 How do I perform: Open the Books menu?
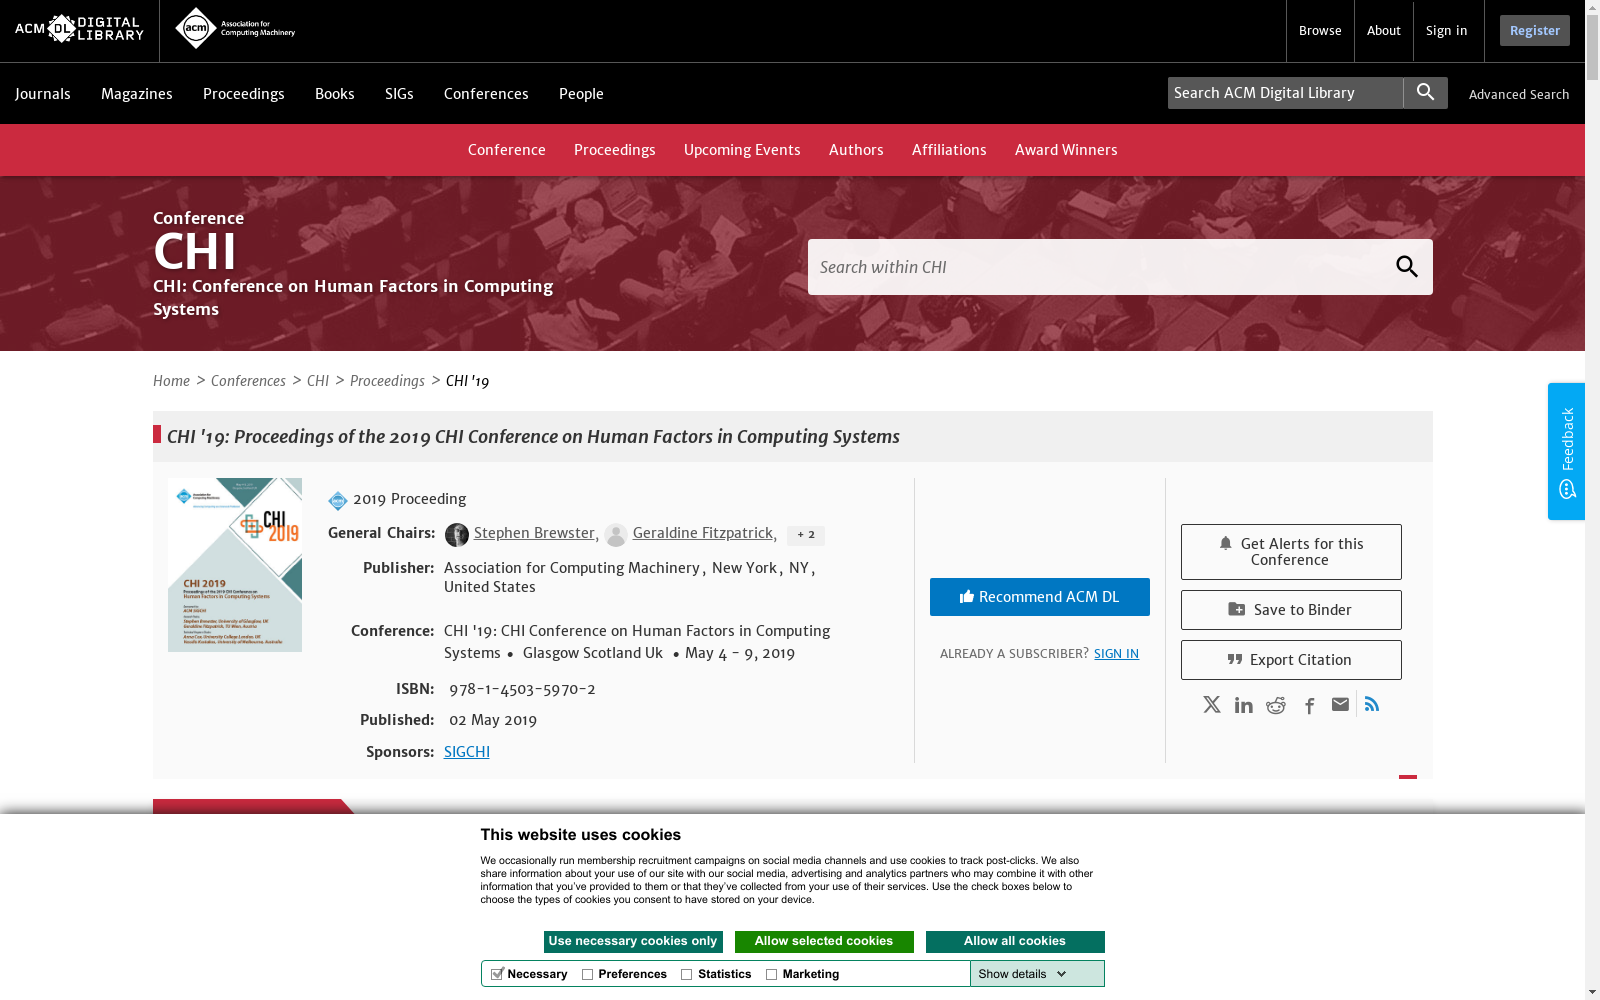(335, 94)
